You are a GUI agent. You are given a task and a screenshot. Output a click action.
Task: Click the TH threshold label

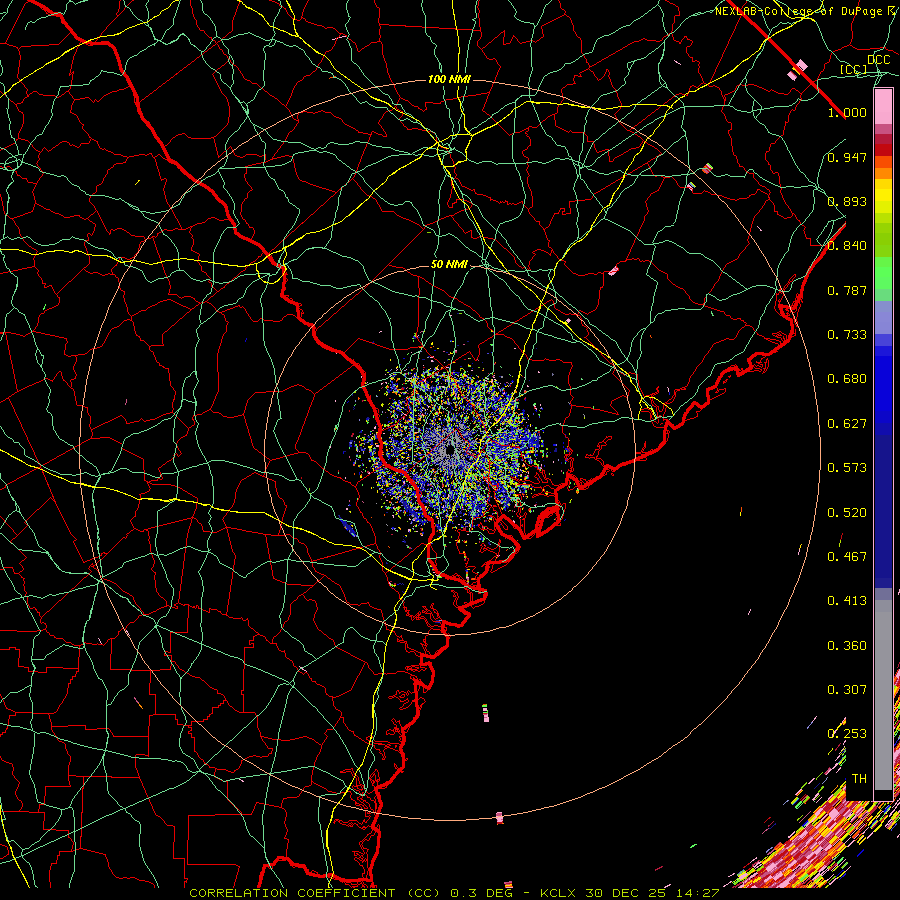coord(859,779)
